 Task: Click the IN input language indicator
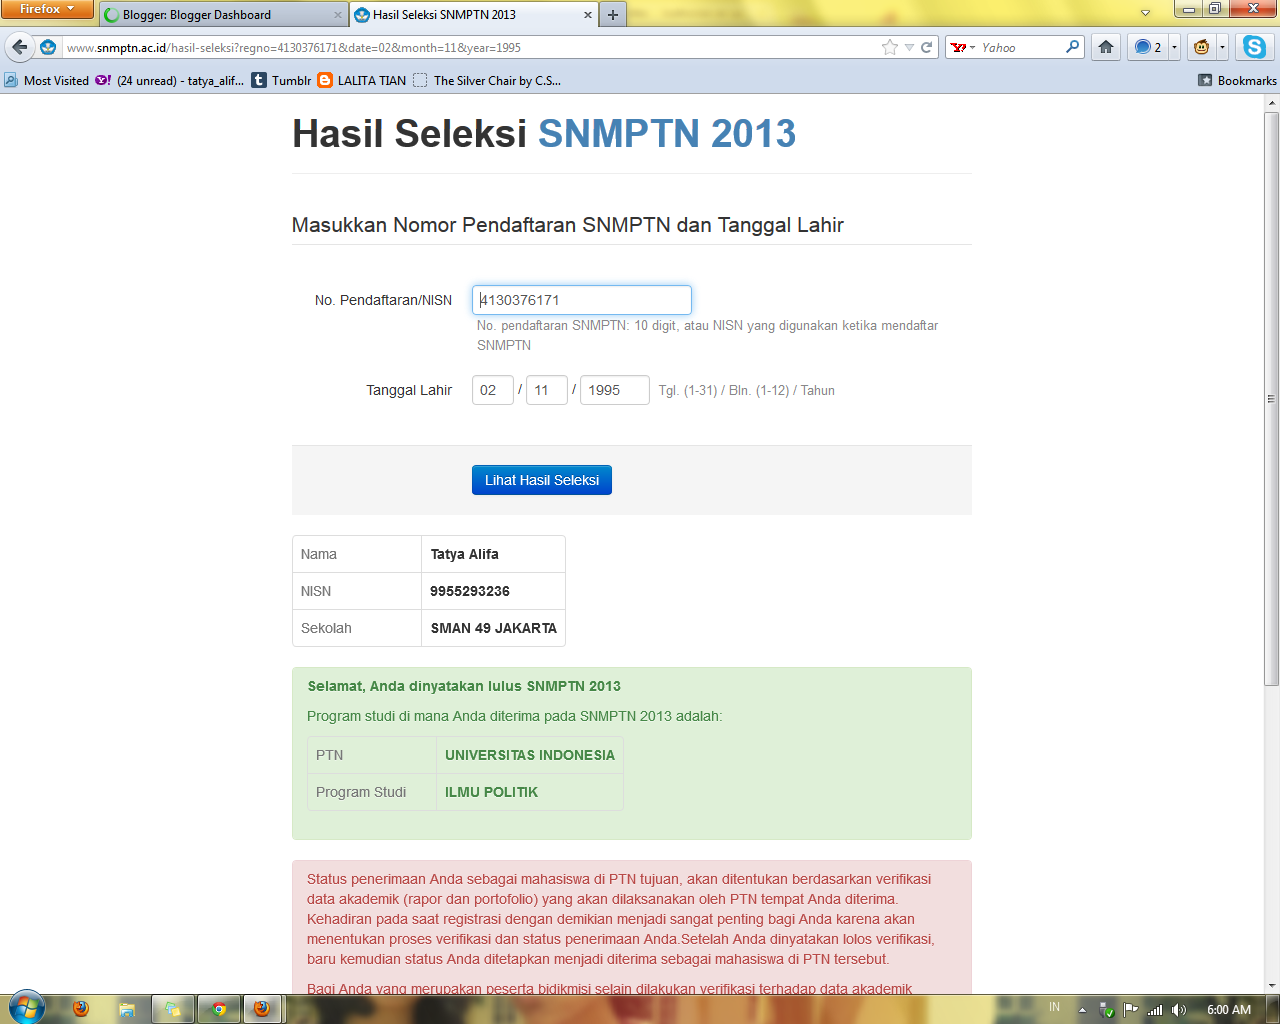coord(1054,1008)
